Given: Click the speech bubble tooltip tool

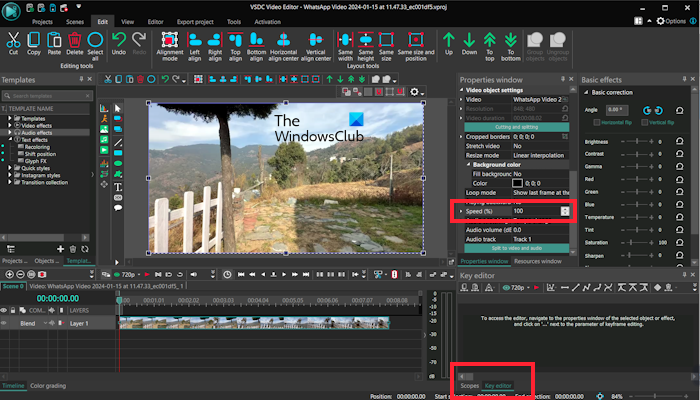Looking at the screenshot, I should [118, 208].
